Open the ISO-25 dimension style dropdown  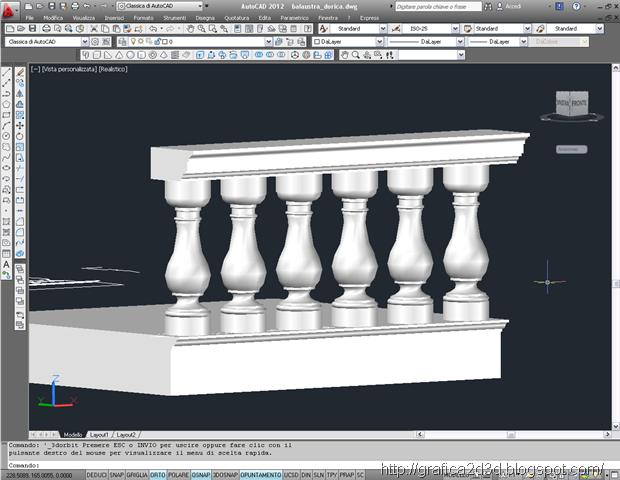(455, 29)
